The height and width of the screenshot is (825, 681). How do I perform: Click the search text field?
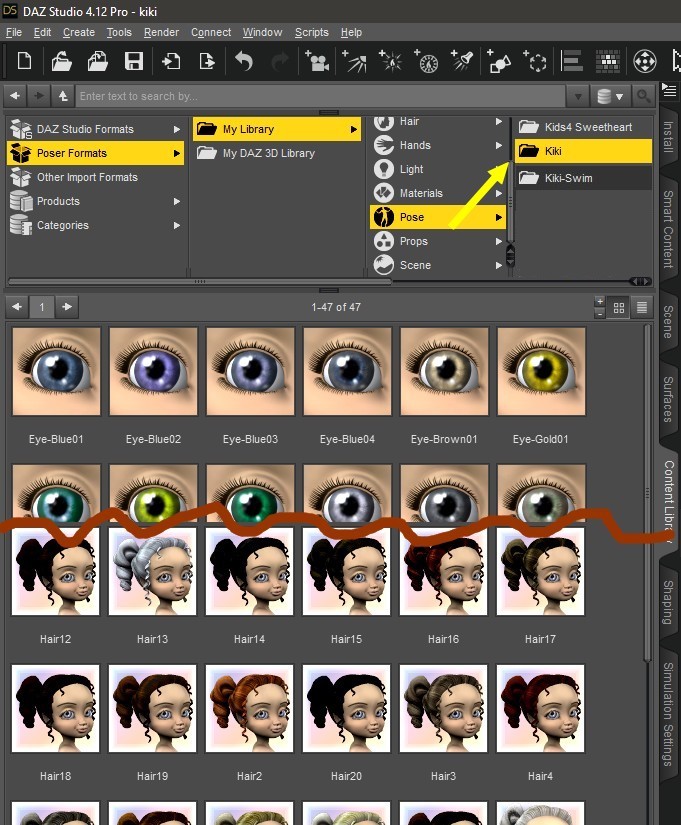321,96
